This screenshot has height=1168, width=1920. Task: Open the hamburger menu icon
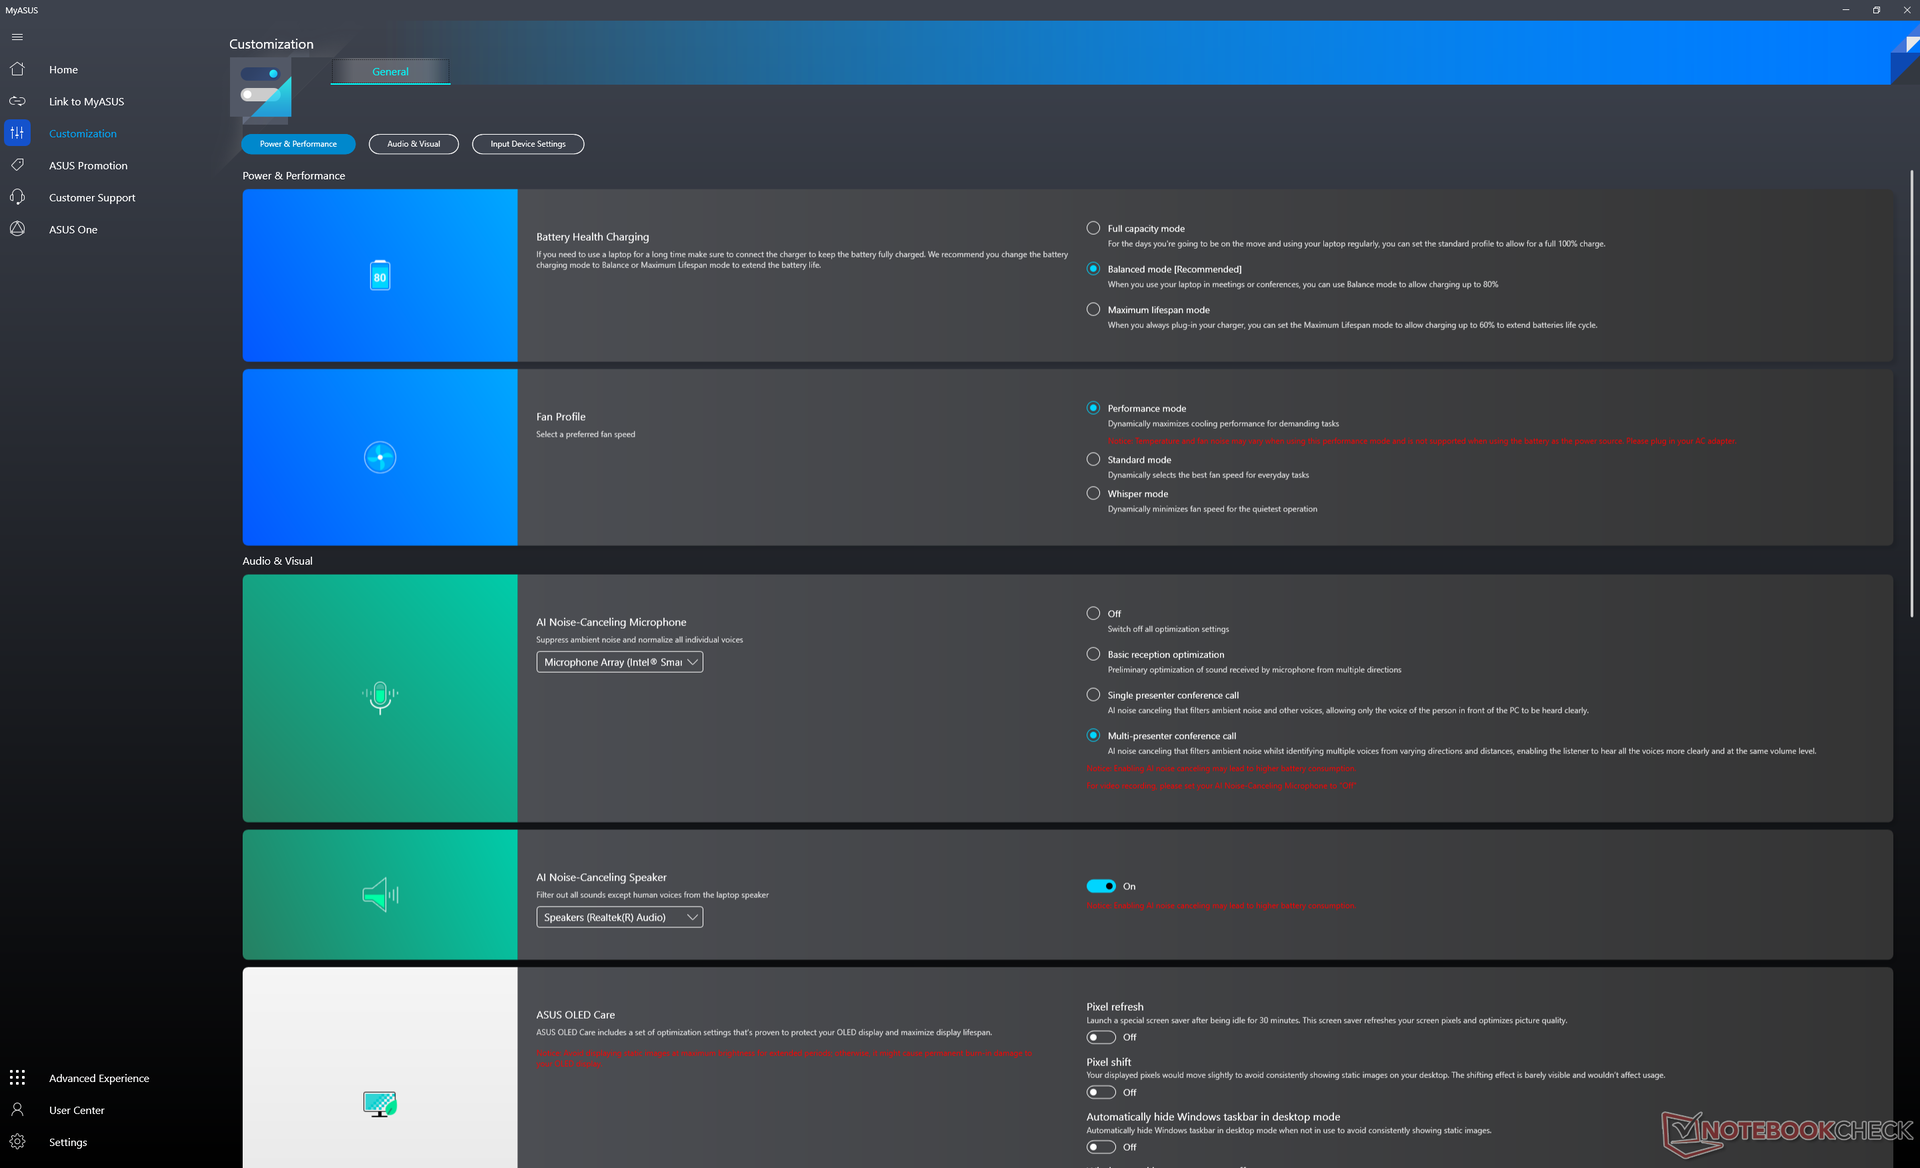pyautogui.click(x=17, y=37)
